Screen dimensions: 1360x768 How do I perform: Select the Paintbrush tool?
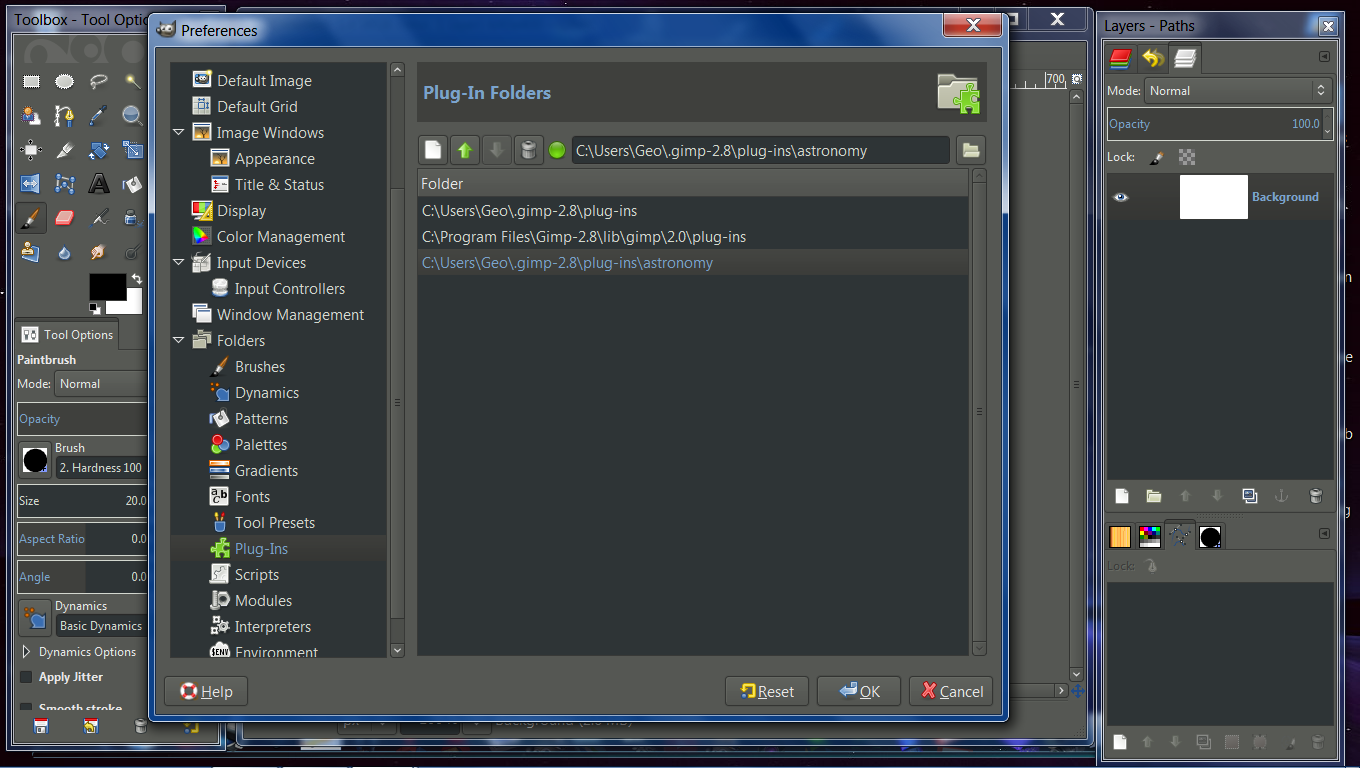pos(31,218)
